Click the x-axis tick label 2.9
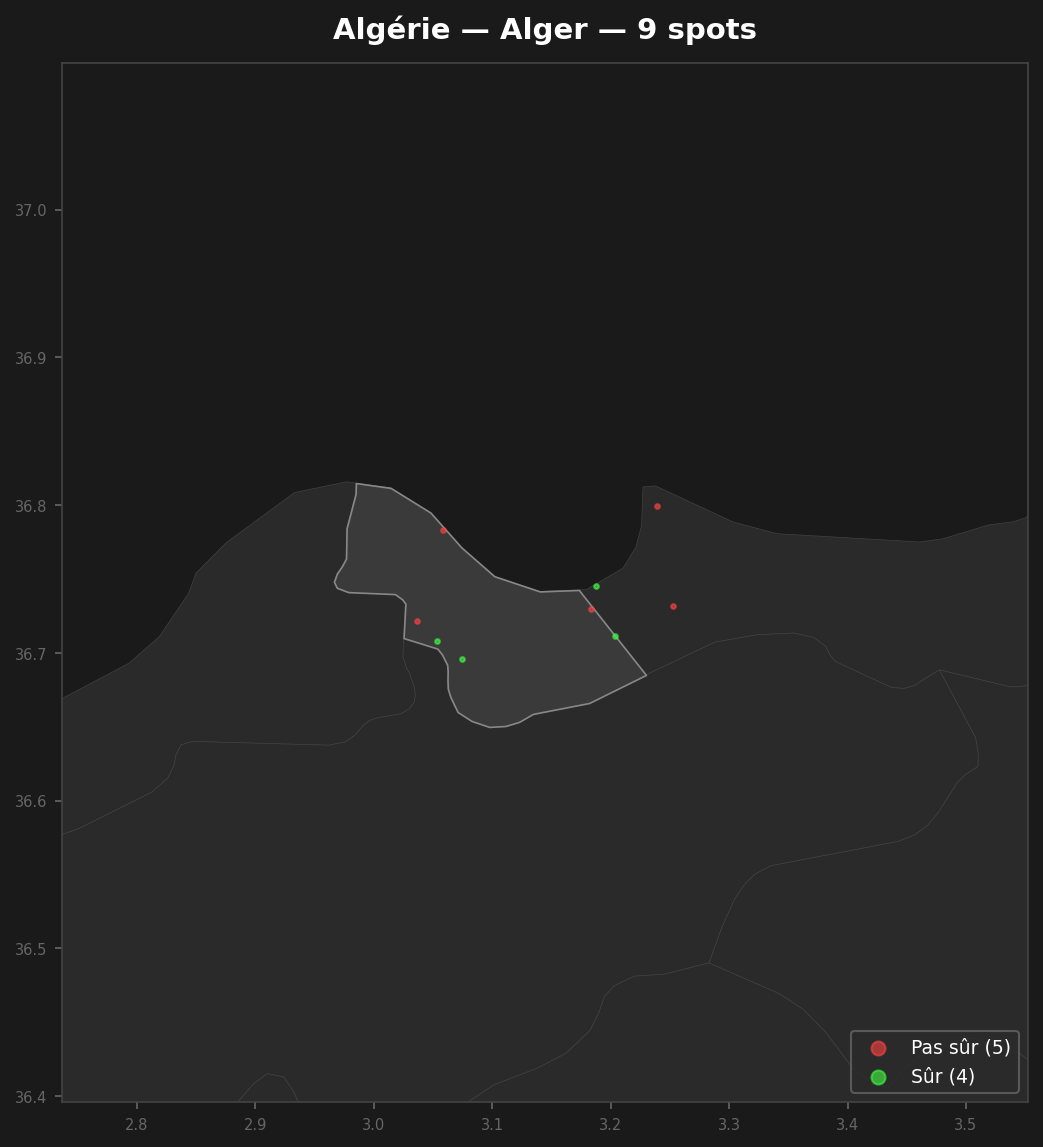Image resolution: width=1043 pixels, height=1147 pixels. [x=255, y=1124]
